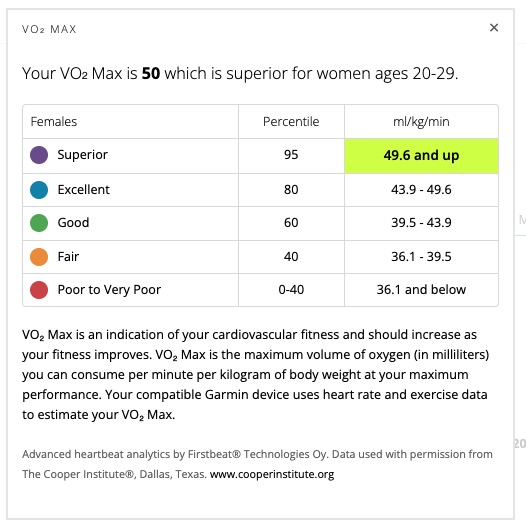
Task: Click the 36.1 - 39.5 range cell
Action: click(x=421, y=257)
